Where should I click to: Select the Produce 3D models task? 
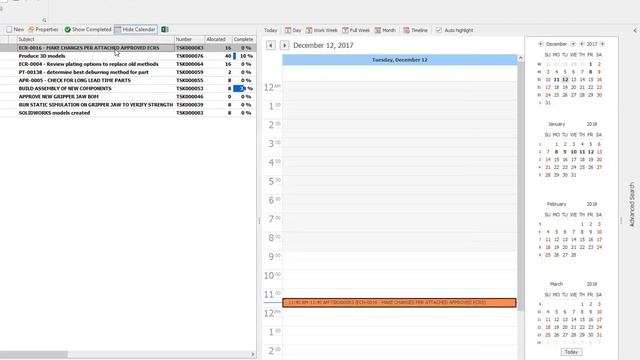click(x=127, y=56)
